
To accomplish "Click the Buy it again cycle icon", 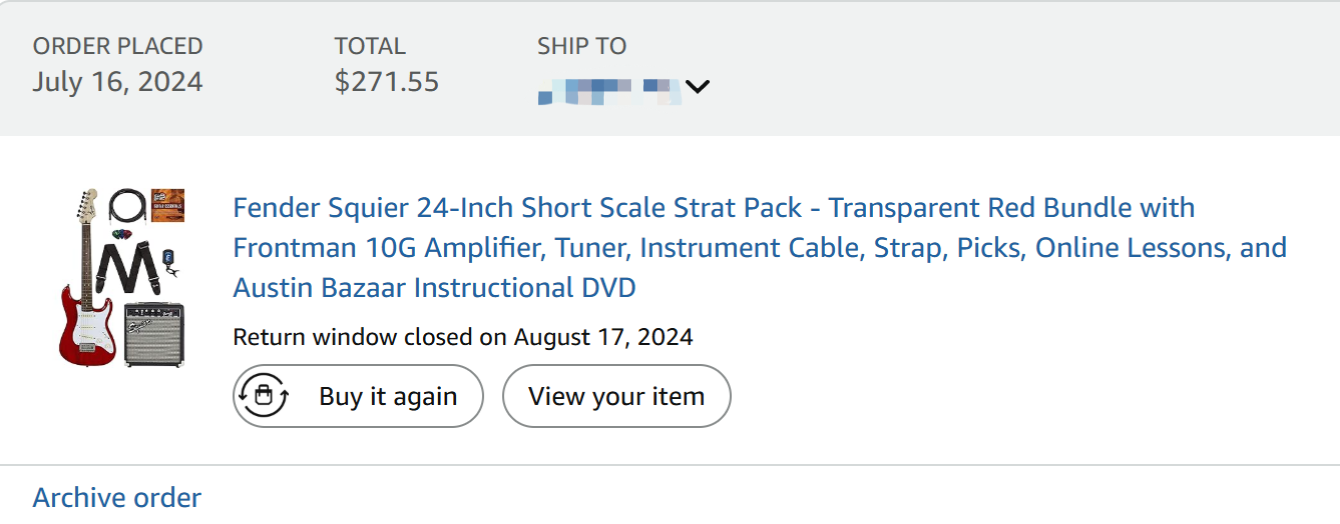I will (263, 396).
